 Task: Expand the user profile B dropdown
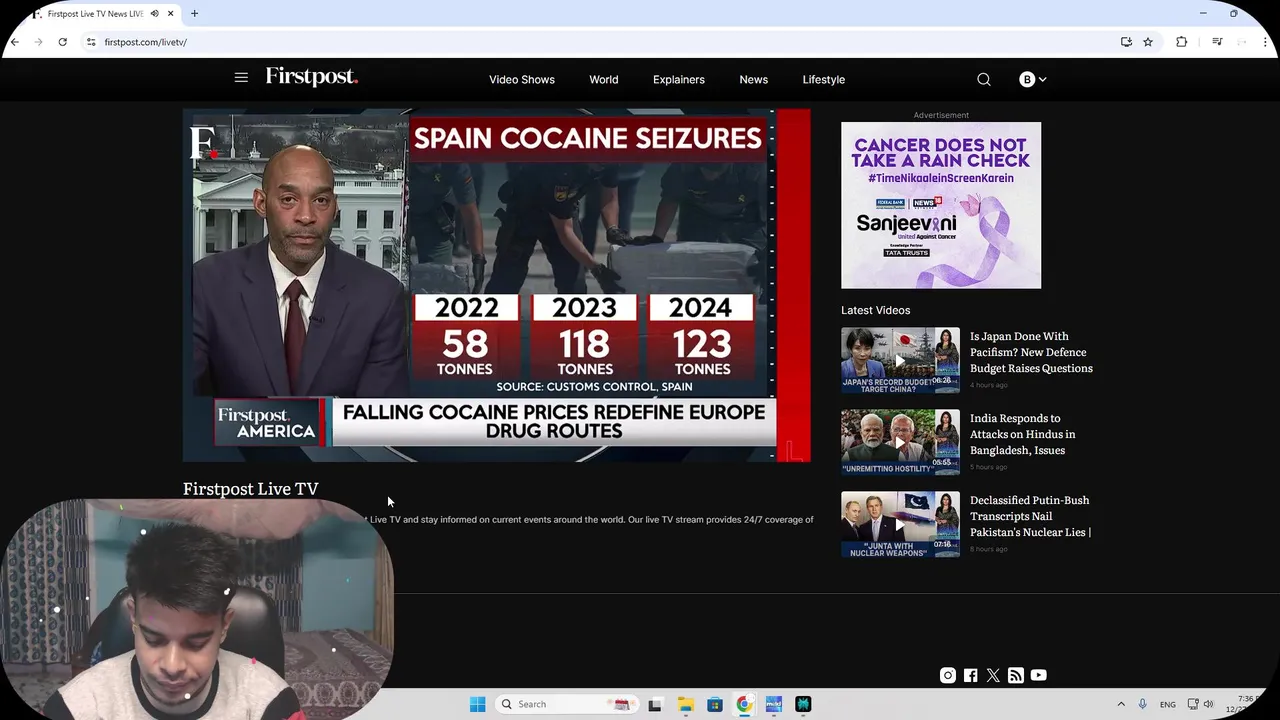[x=1033, y=79]
